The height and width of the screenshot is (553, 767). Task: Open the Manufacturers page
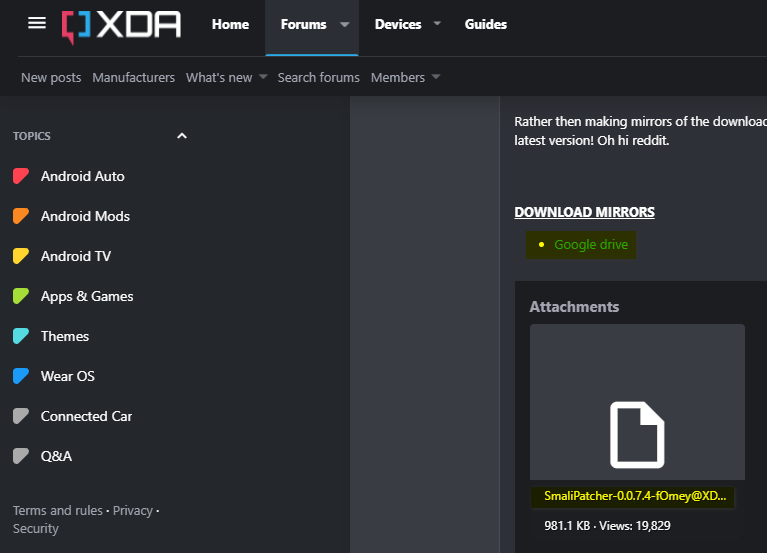pyautogui.click(x=134, y=77)
